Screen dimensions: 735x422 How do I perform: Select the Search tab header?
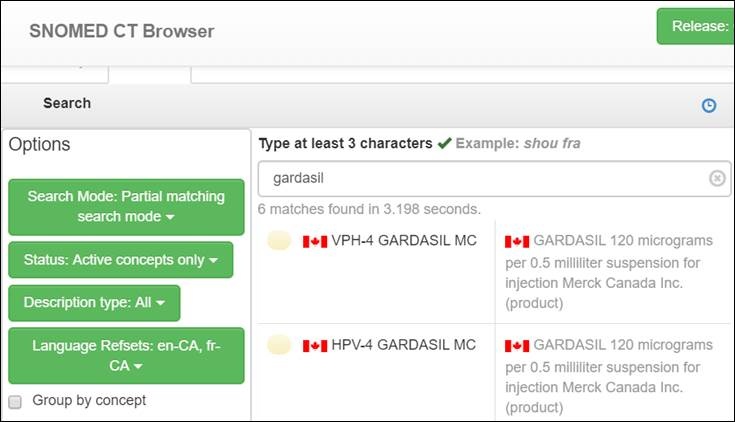(x=67, y=103)
